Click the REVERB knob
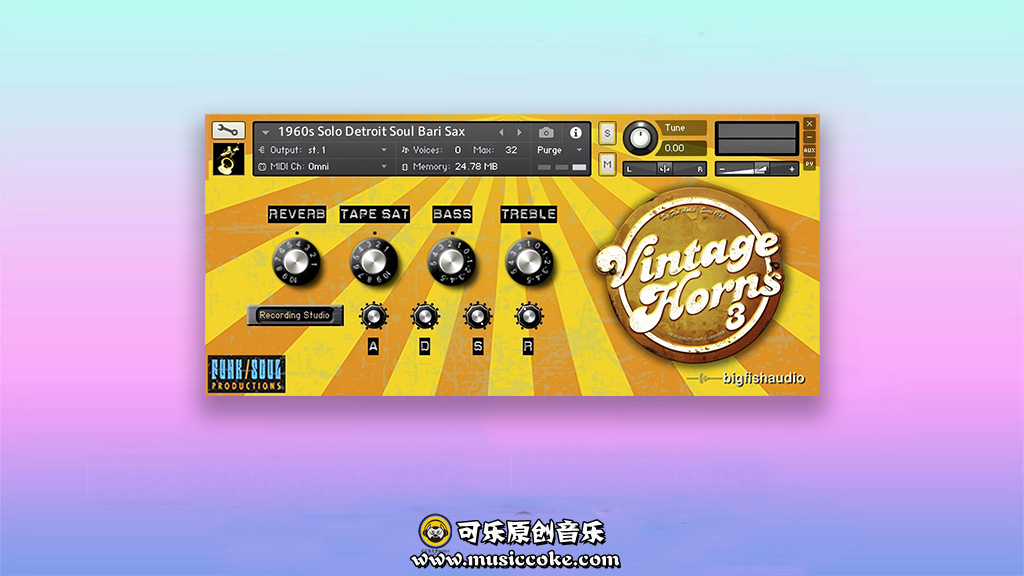This screenshot has width=1024, height=576. 296,262
